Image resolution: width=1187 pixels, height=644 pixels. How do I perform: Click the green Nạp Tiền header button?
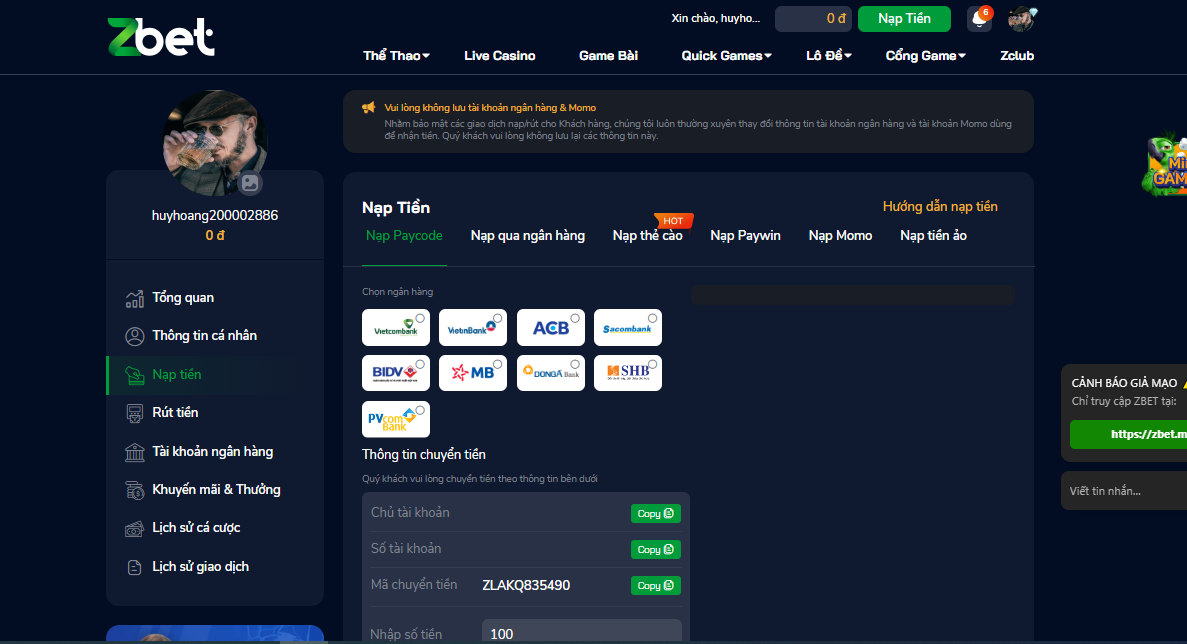904,19
